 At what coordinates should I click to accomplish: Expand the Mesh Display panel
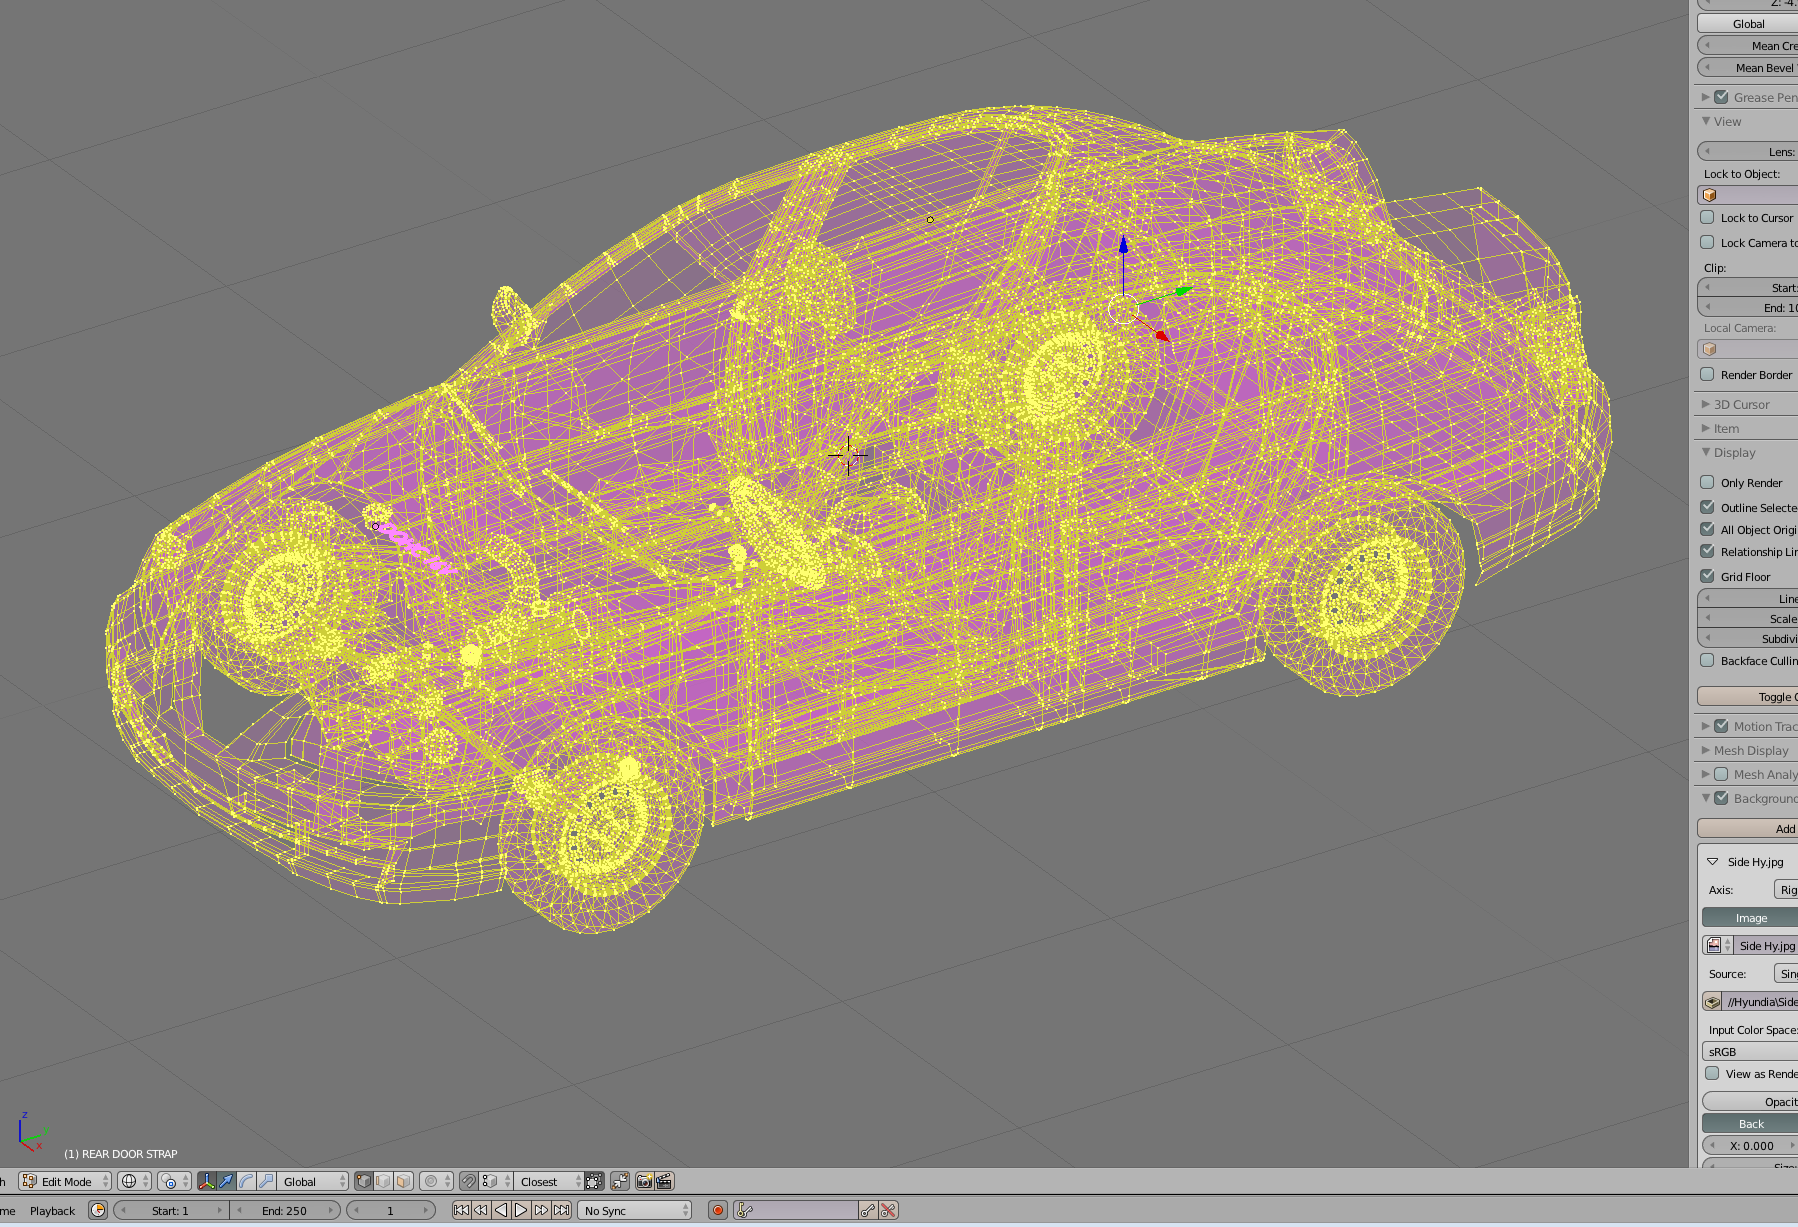click(1706, 750)
